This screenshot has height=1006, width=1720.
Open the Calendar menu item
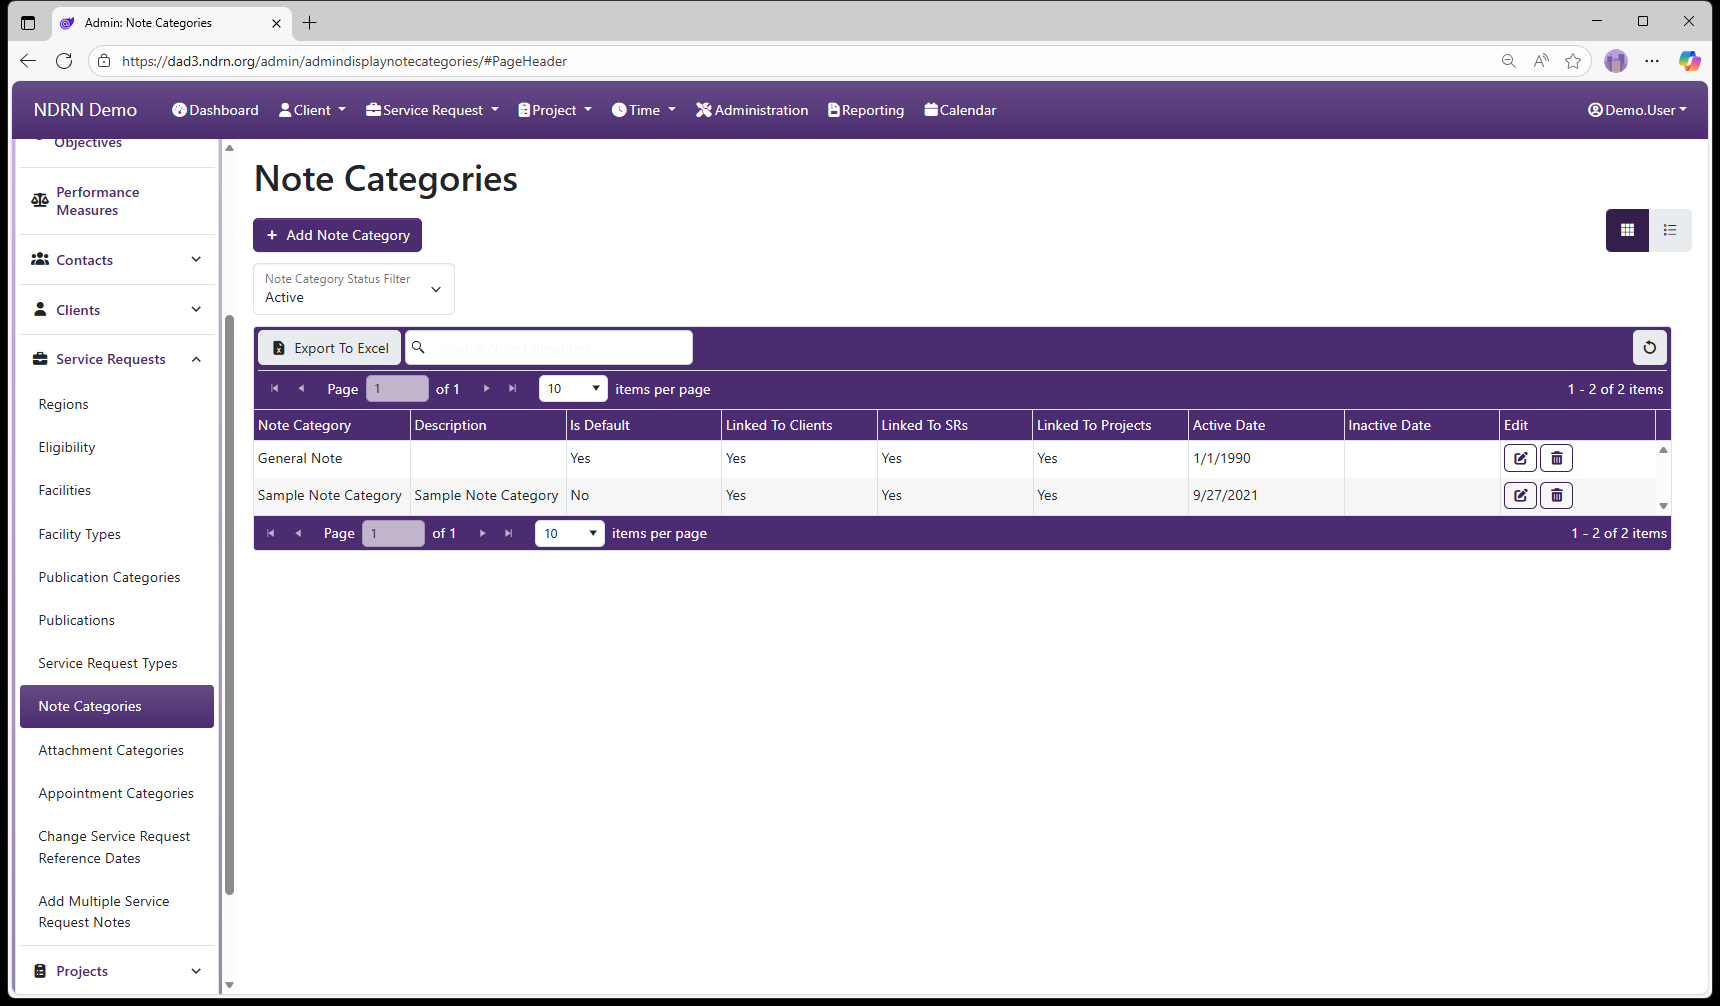point(960,110)
